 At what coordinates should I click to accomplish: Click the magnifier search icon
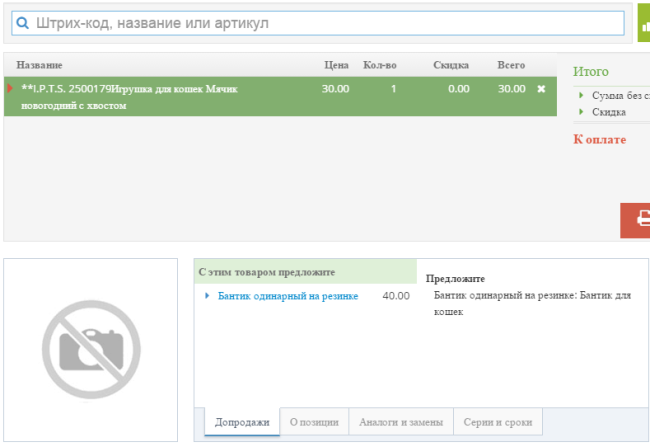tap(22, 23)
